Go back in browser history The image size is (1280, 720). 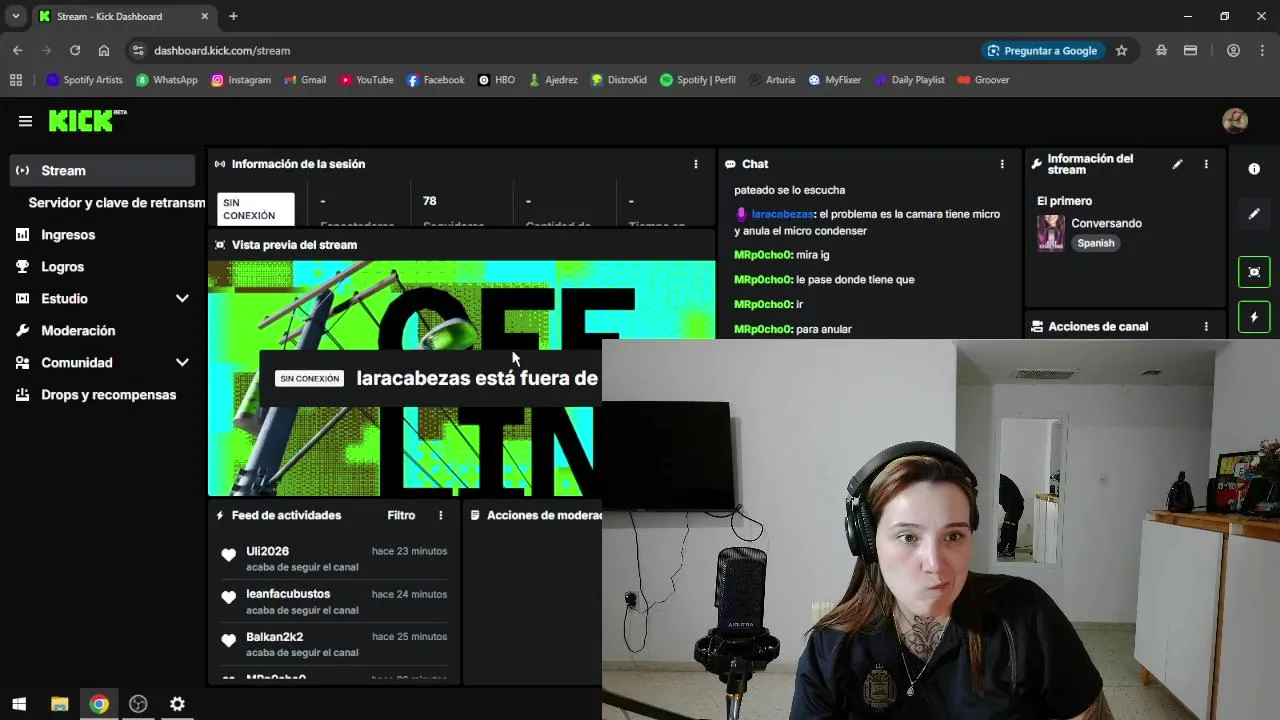tap(18, 50)
